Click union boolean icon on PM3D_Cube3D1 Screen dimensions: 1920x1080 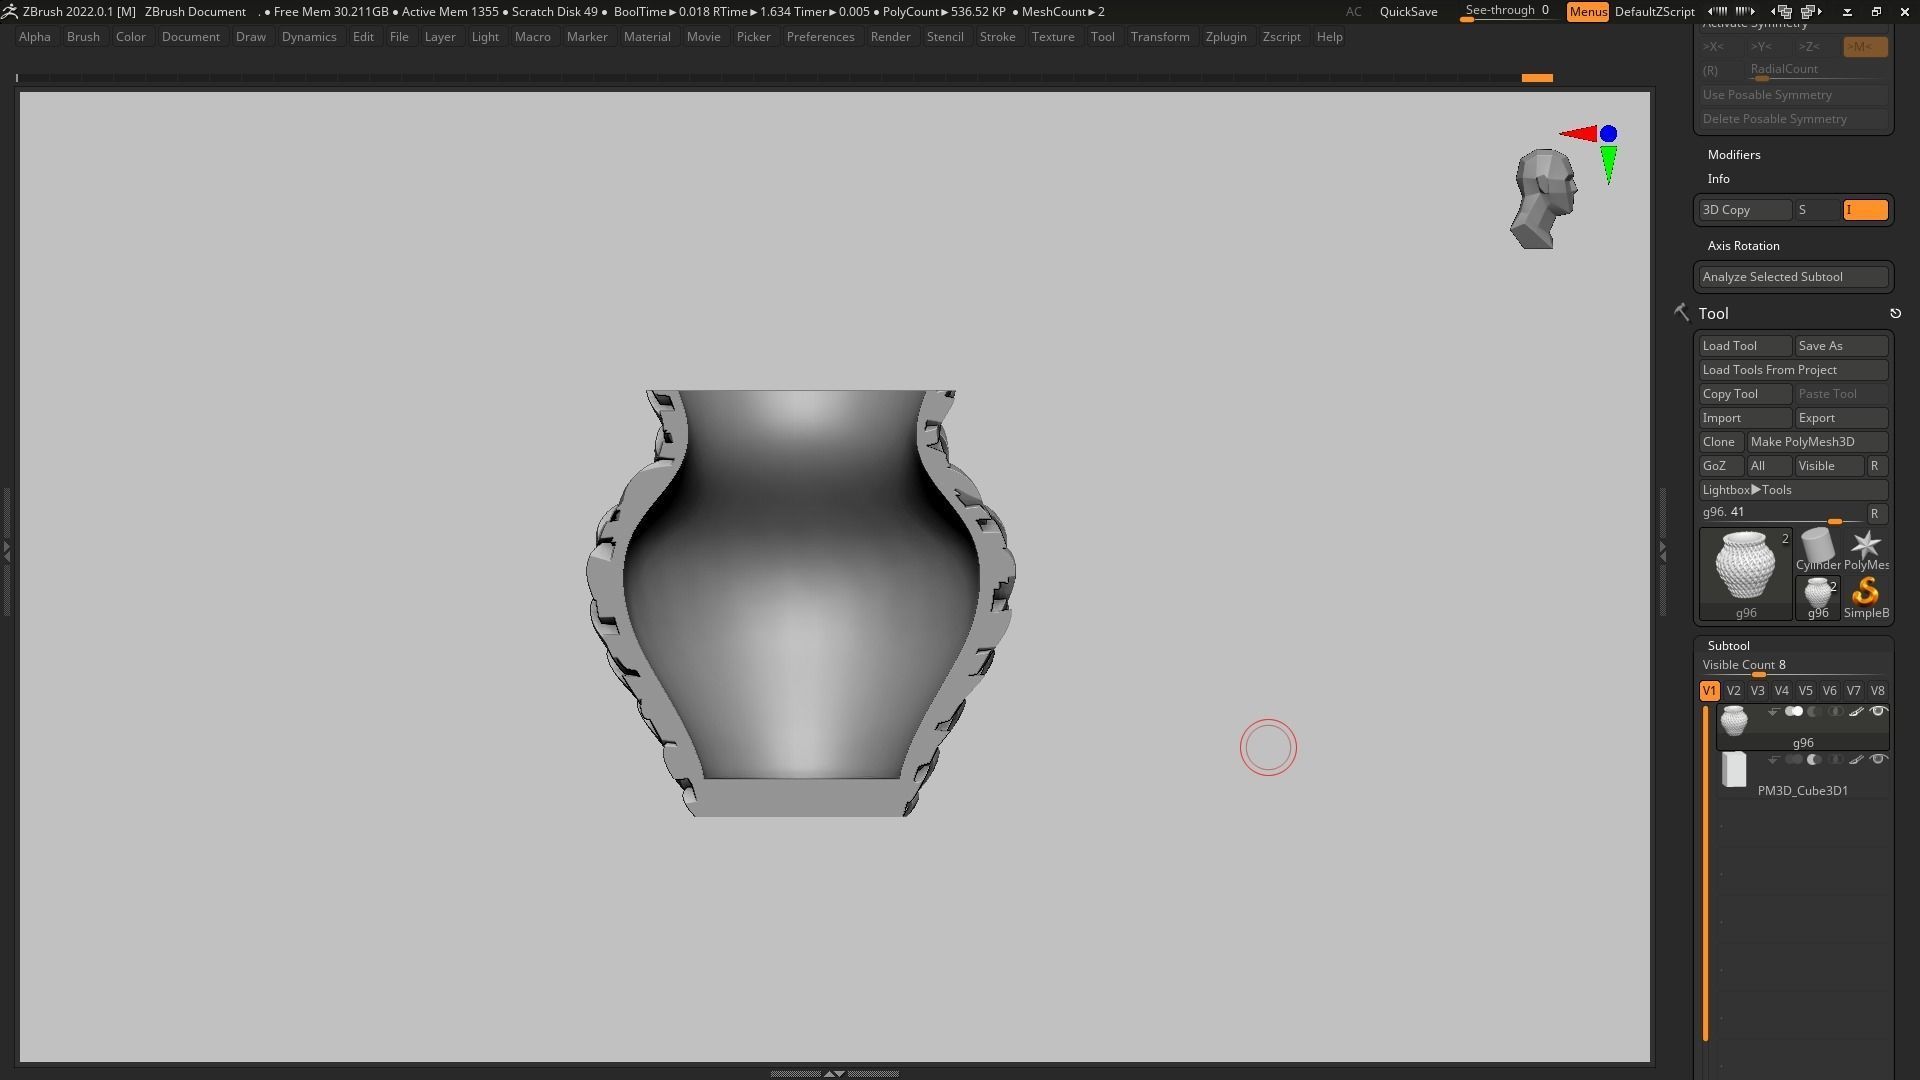click(x=1794, y=760)
